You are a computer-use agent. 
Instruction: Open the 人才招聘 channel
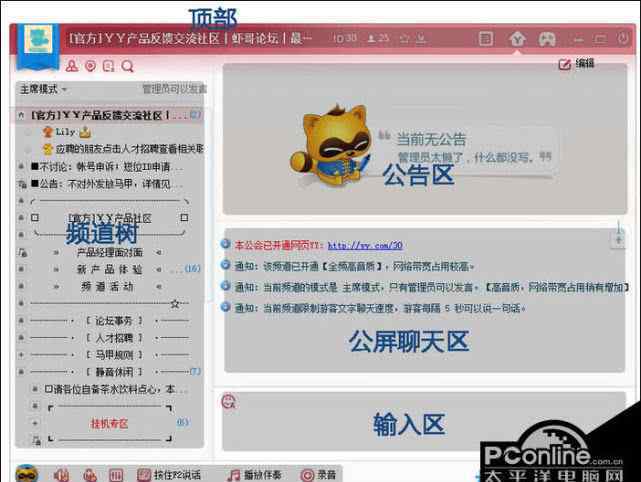(x=114, y=338)
